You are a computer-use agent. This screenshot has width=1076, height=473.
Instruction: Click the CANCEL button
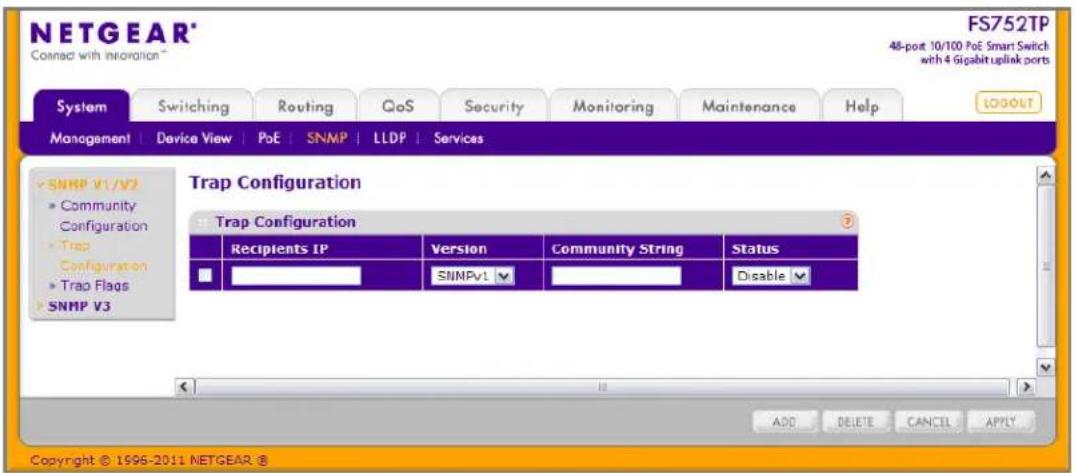(x=928, y=420)
